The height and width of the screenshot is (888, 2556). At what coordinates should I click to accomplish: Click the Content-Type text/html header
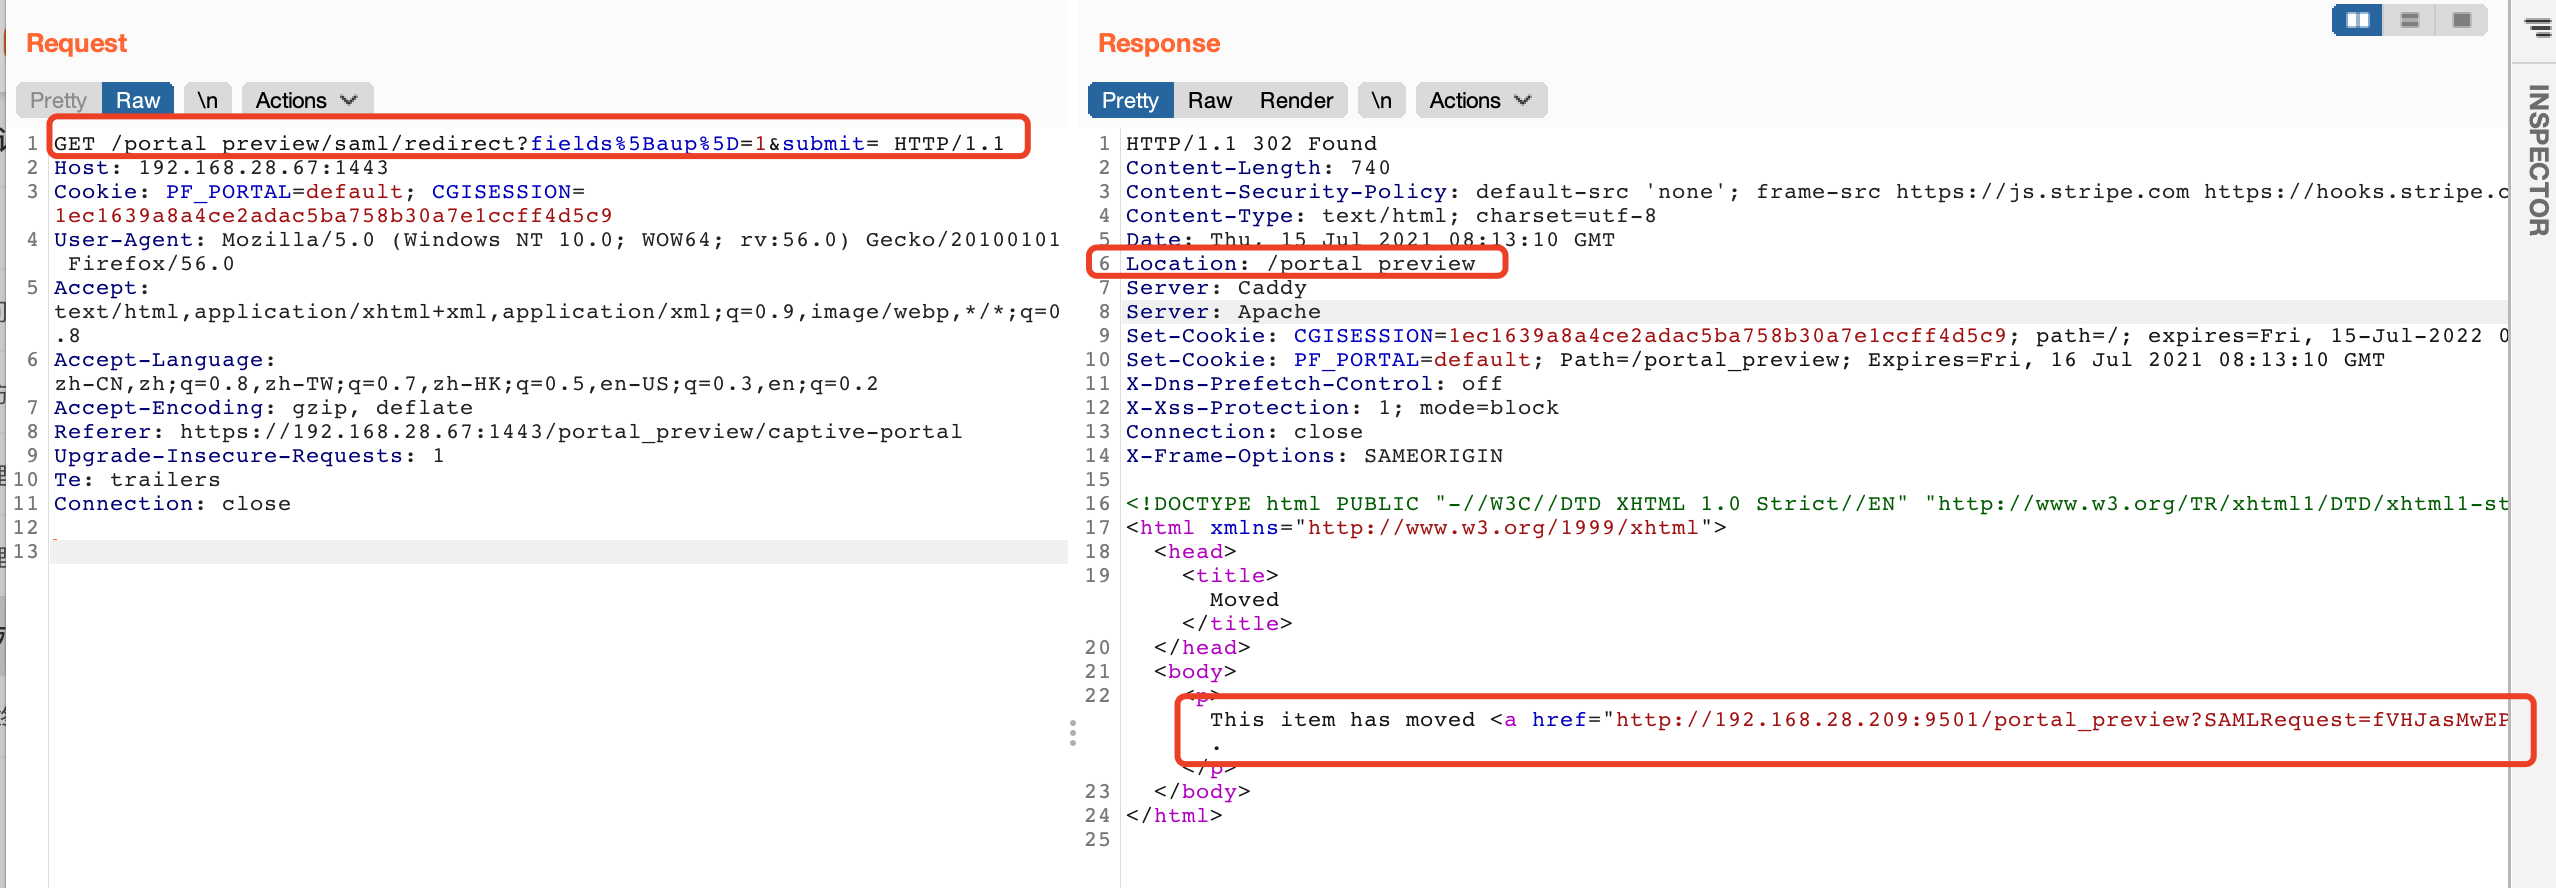point(1391,216)
